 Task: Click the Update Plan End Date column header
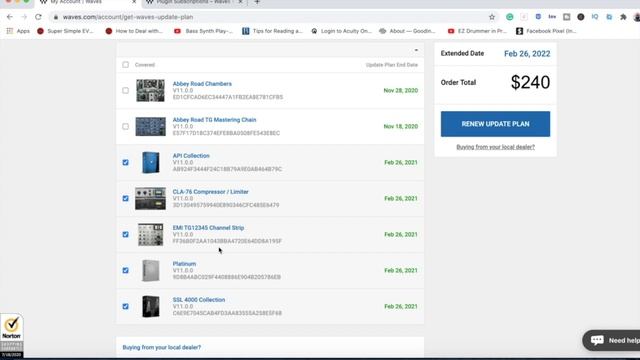[391, 64]
